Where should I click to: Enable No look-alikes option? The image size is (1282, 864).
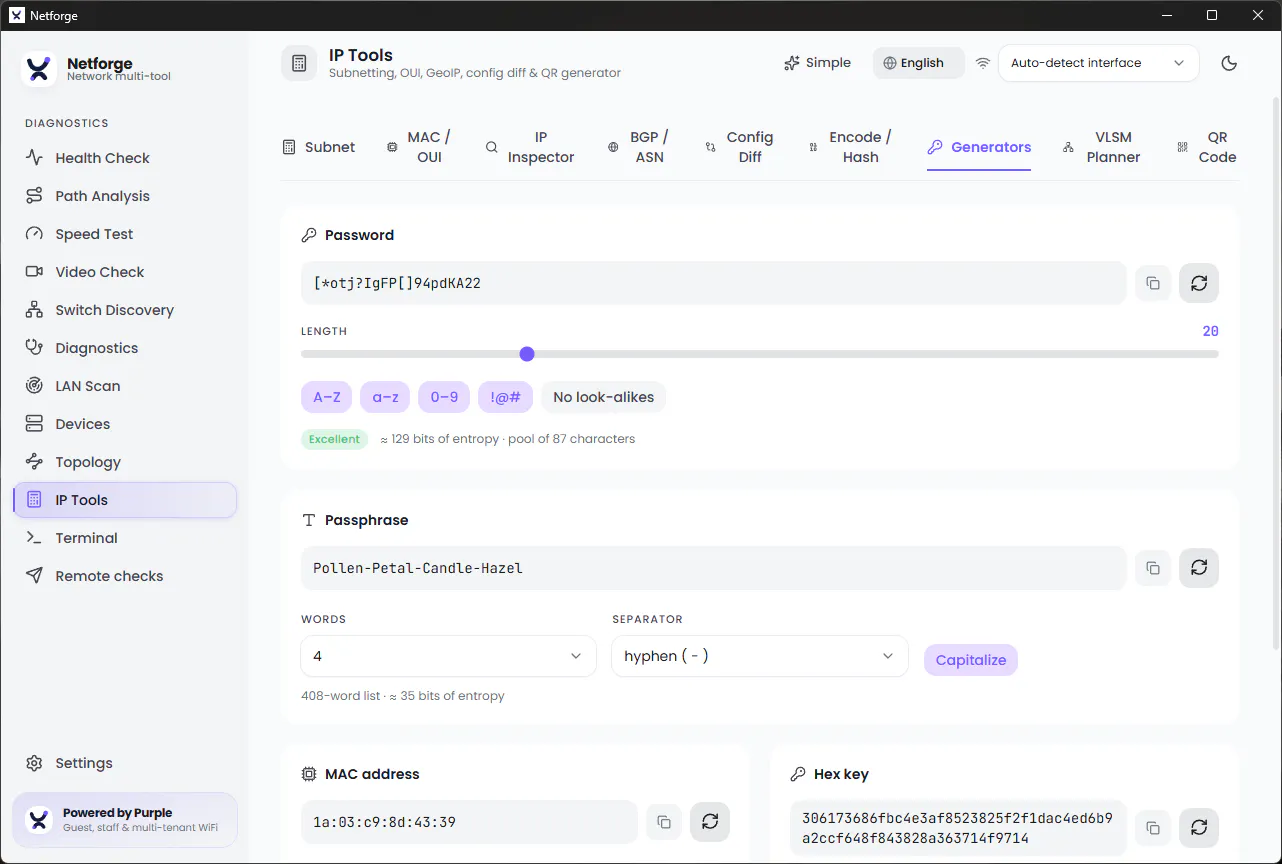[x=603, y=397]
